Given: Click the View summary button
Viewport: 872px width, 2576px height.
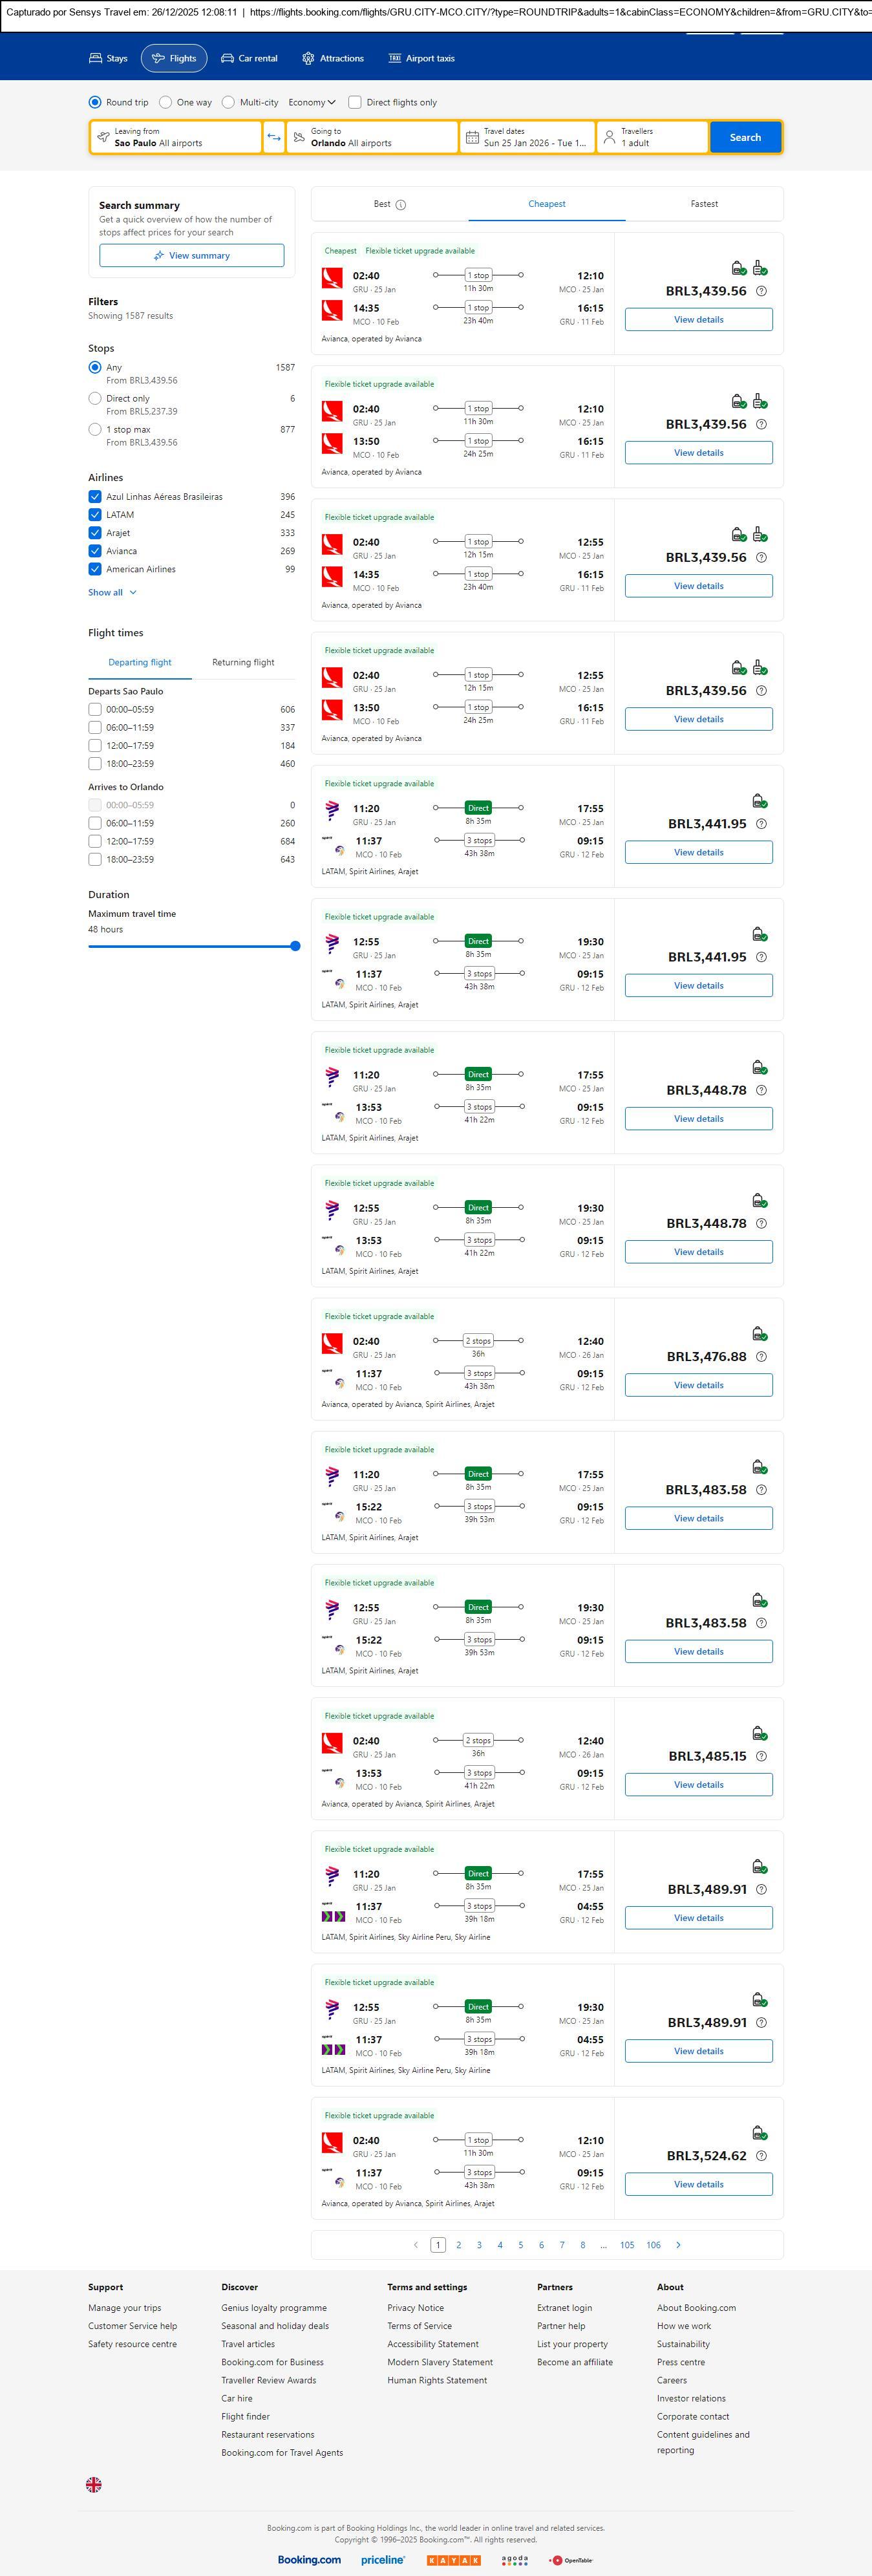Looking at the screenshot, I should point(191,256).
